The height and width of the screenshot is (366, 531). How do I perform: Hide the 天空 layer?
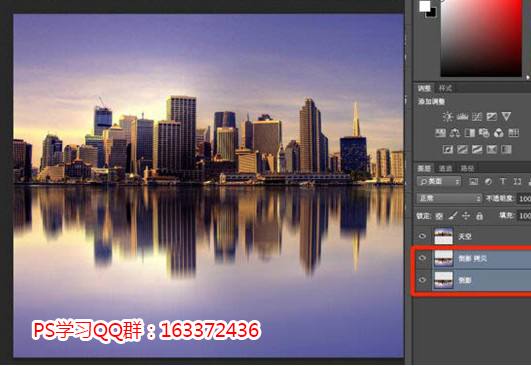[x=422, y=236]
